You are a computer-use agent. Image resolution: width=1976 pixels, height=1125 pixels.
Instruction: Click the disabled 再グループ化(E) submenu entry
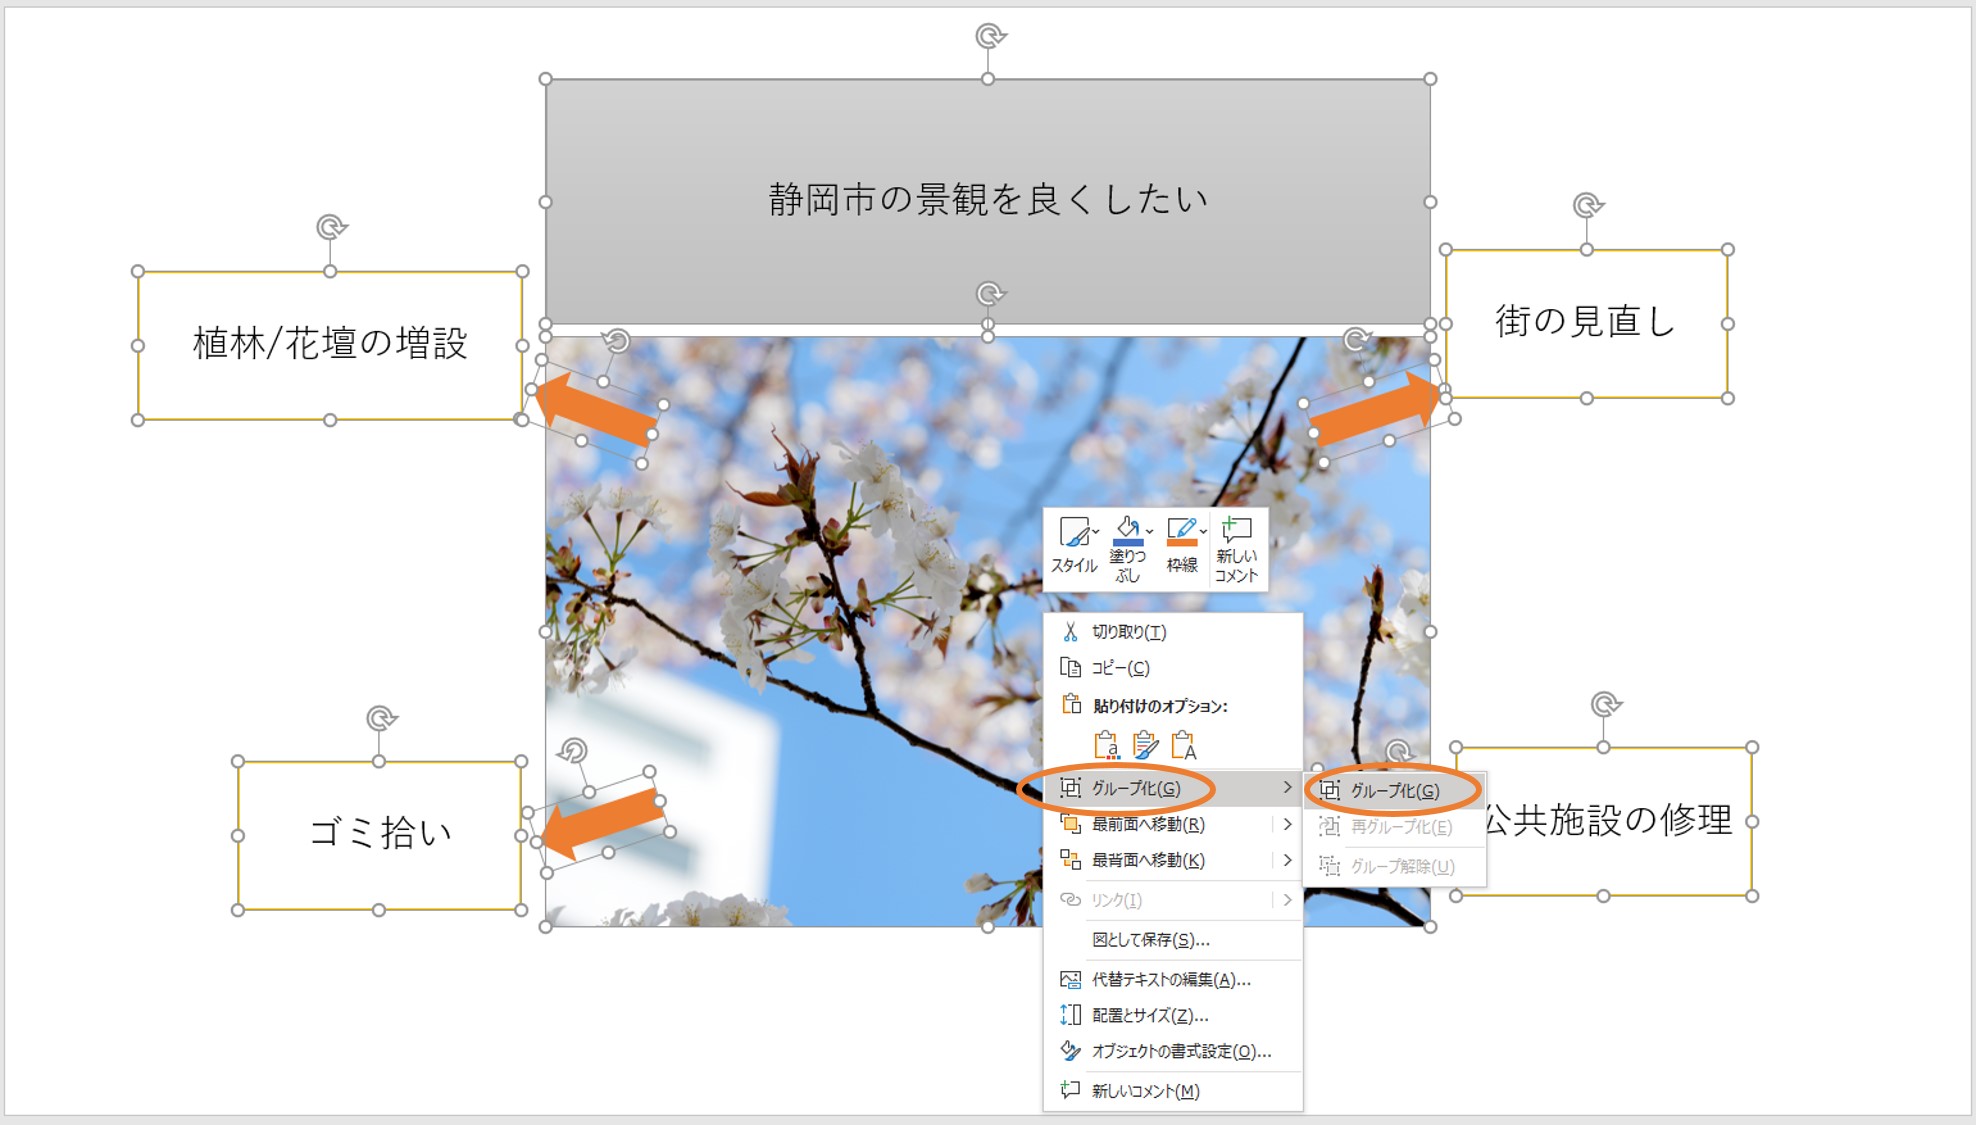tap(1394, 827)
